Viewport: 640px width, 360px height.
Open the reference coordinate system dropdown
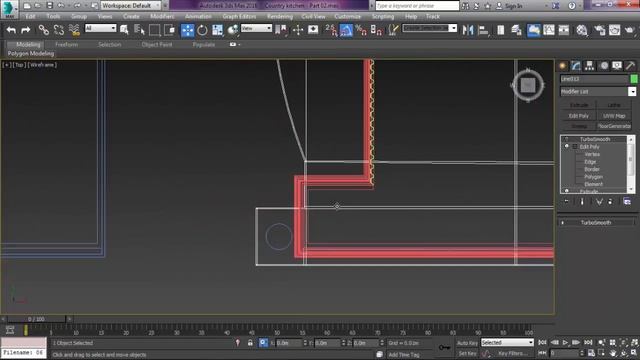pos(256,28)
